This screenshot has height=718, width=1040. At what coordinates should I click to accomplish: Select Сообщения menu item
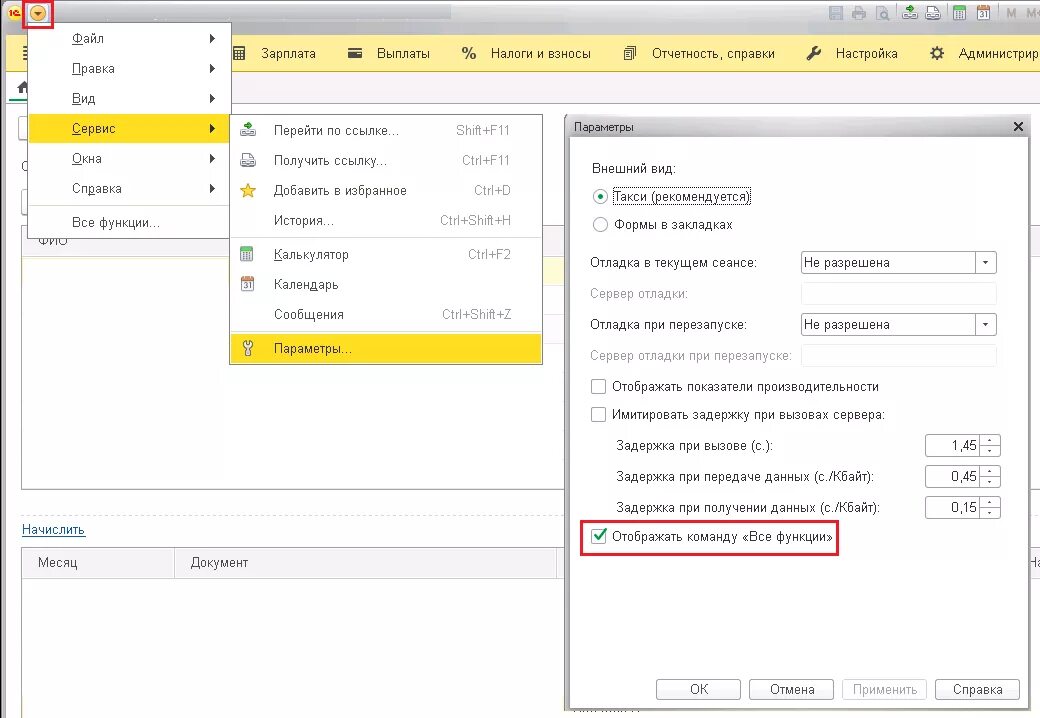[x=386, y=314]
